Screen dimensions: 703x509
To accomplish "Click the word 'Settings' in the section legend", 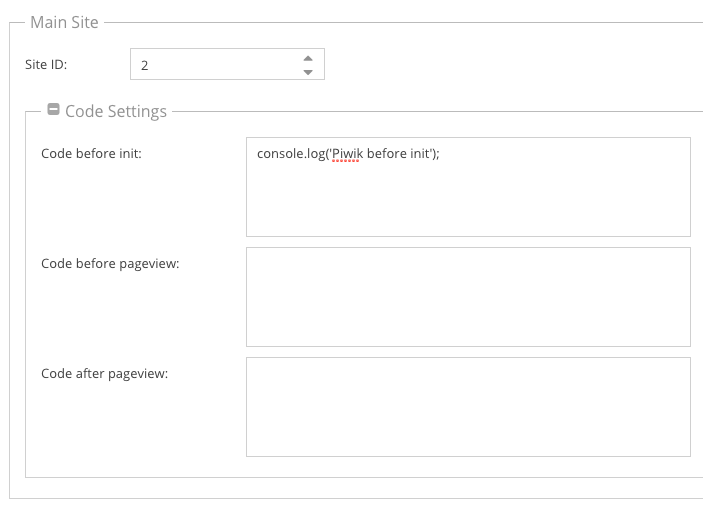I will 138,111.
